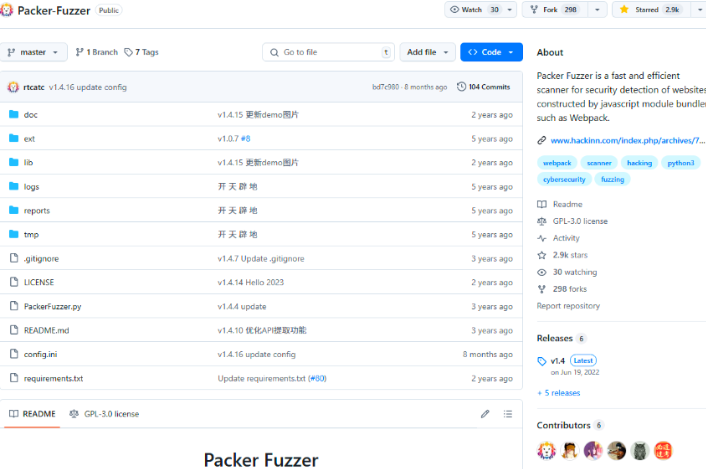Open commit message 'v1.4.7 Update .gitignore'
This screenshot has height=469, width=706.
261,259
